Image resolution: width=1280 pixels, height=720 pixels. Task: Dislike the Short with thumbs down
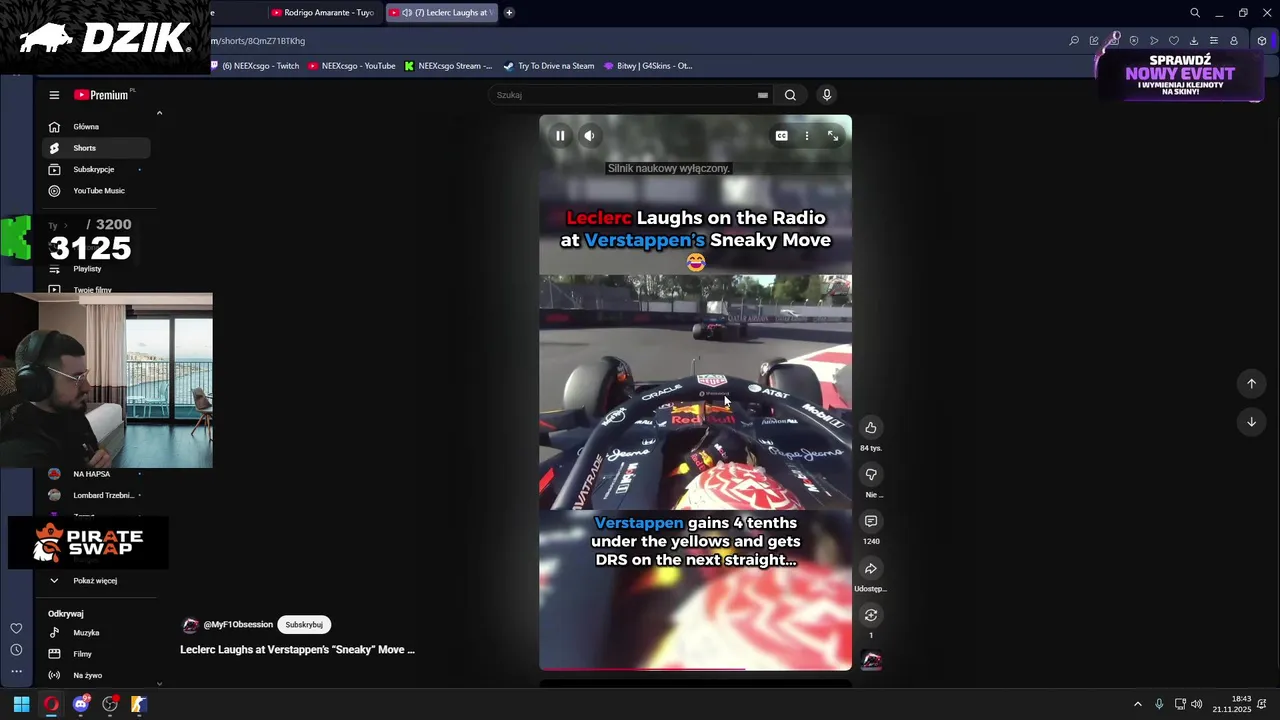click(x=871, y=474)
